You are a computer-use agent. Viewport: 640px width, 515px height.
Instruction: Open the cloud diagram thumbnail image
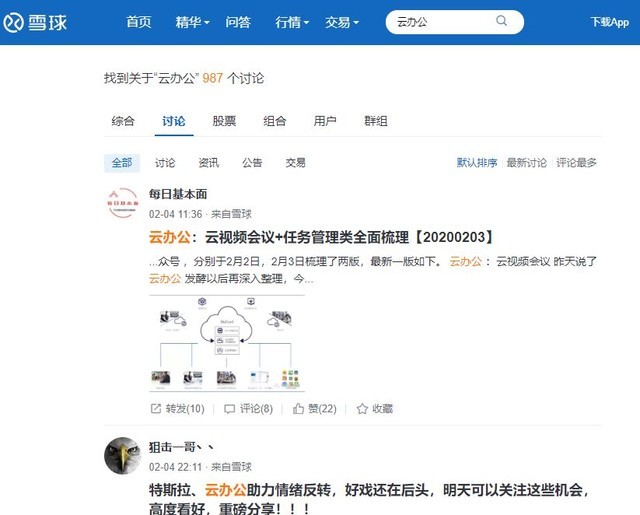(x=227, y=343)
